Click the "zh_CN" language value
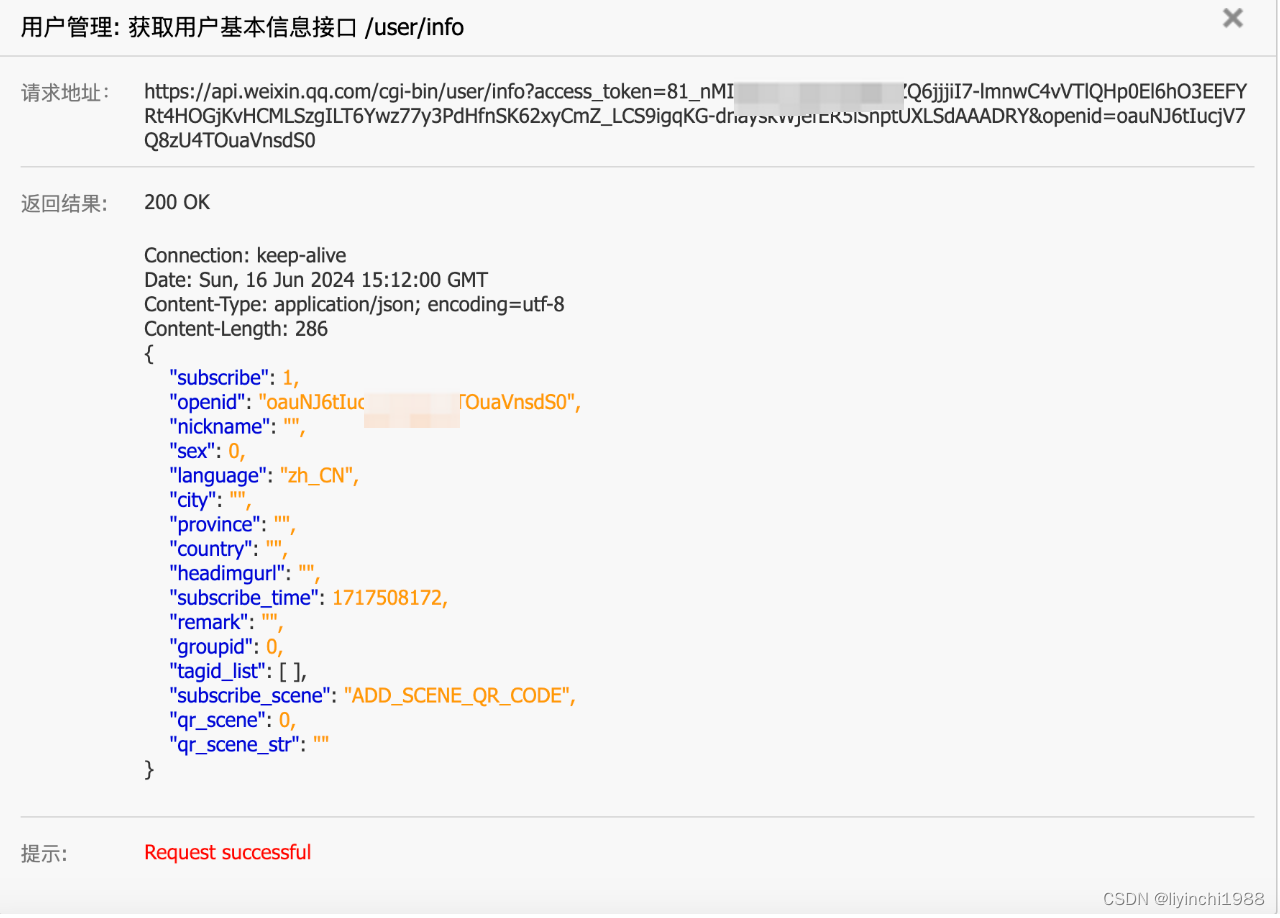The image size is (1280, 918). click(318, 476)
